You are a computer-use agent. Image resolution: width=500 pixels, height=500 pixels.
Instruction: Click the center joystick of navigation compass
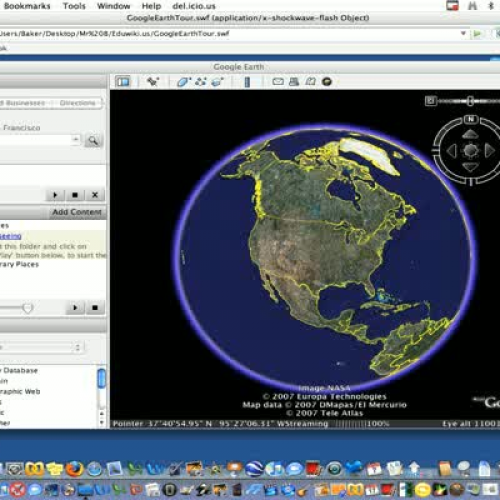point(470,151)
